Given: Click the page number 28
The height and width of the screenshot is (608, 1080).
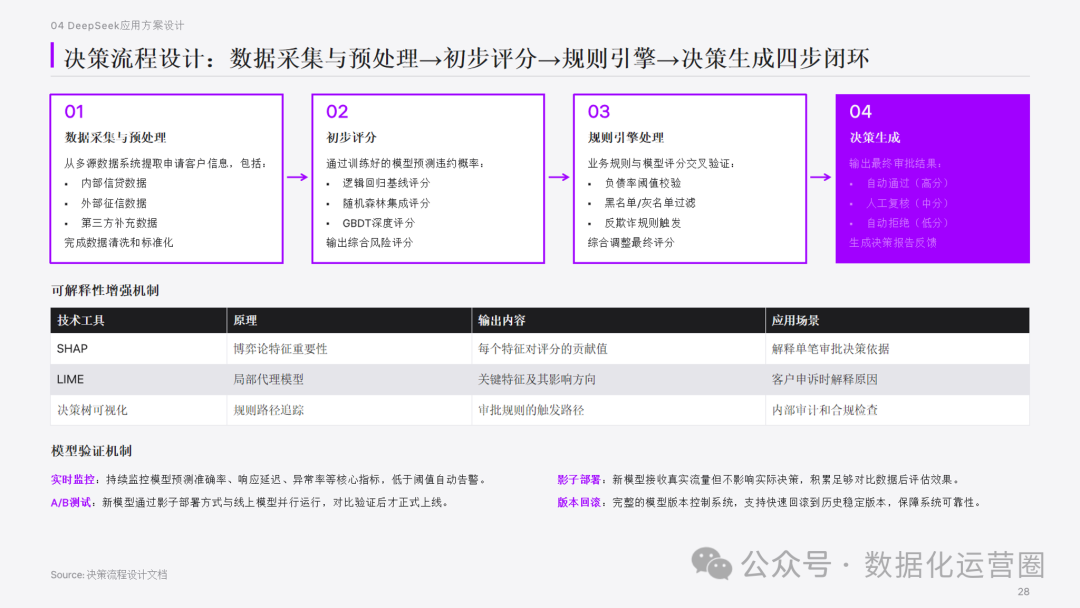Looking at the screenshot, I should pyautogui.click(x=1024, y=591).
